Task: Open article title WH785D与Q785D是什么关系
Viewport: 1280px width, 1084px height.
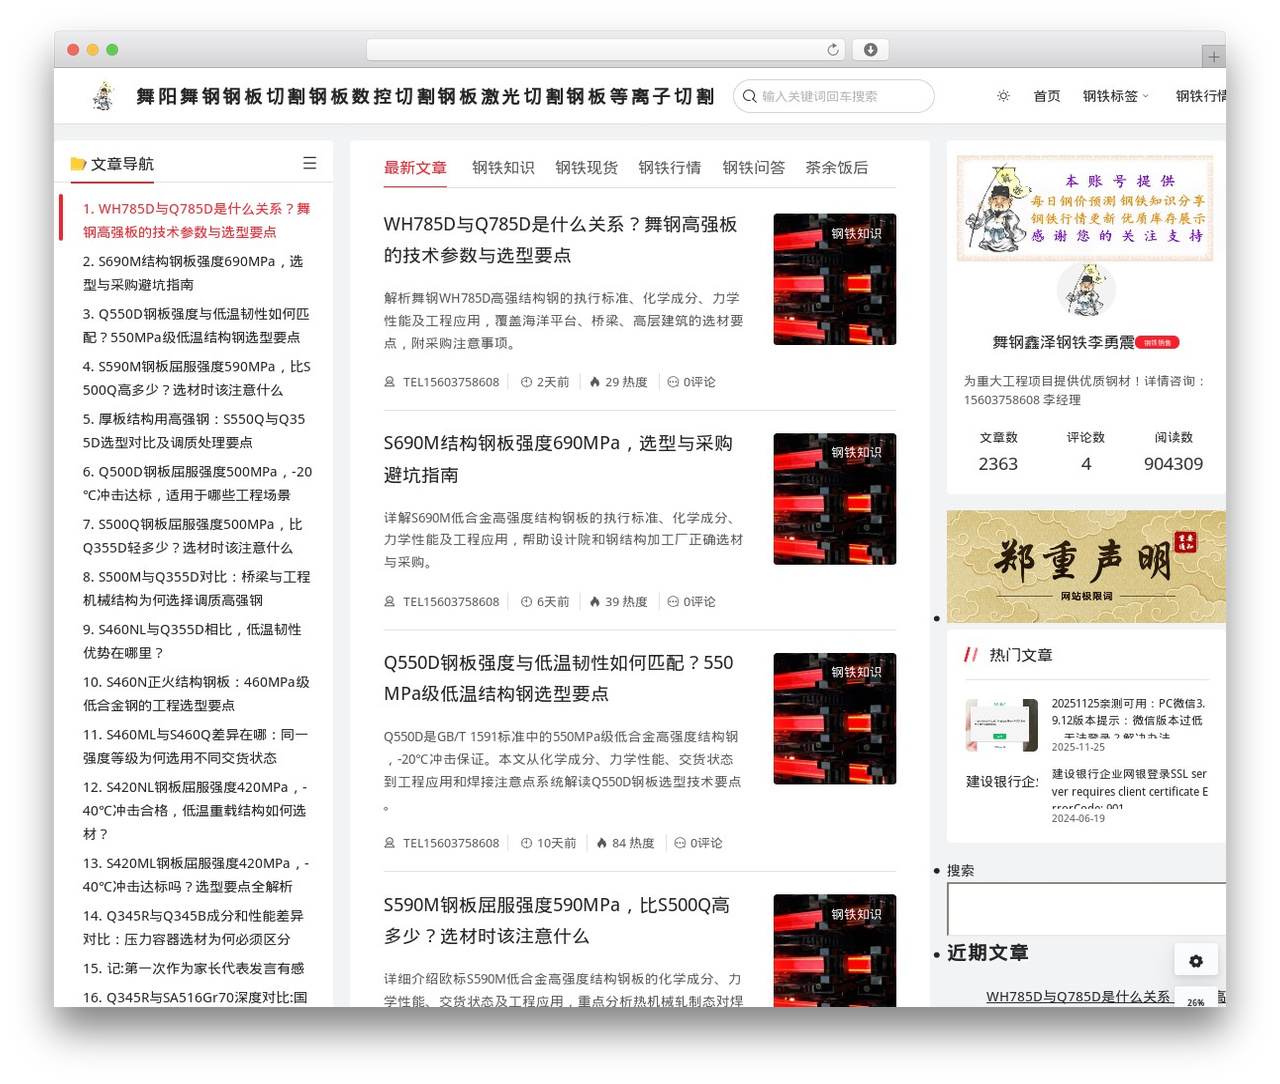Action: coord(560,240)
